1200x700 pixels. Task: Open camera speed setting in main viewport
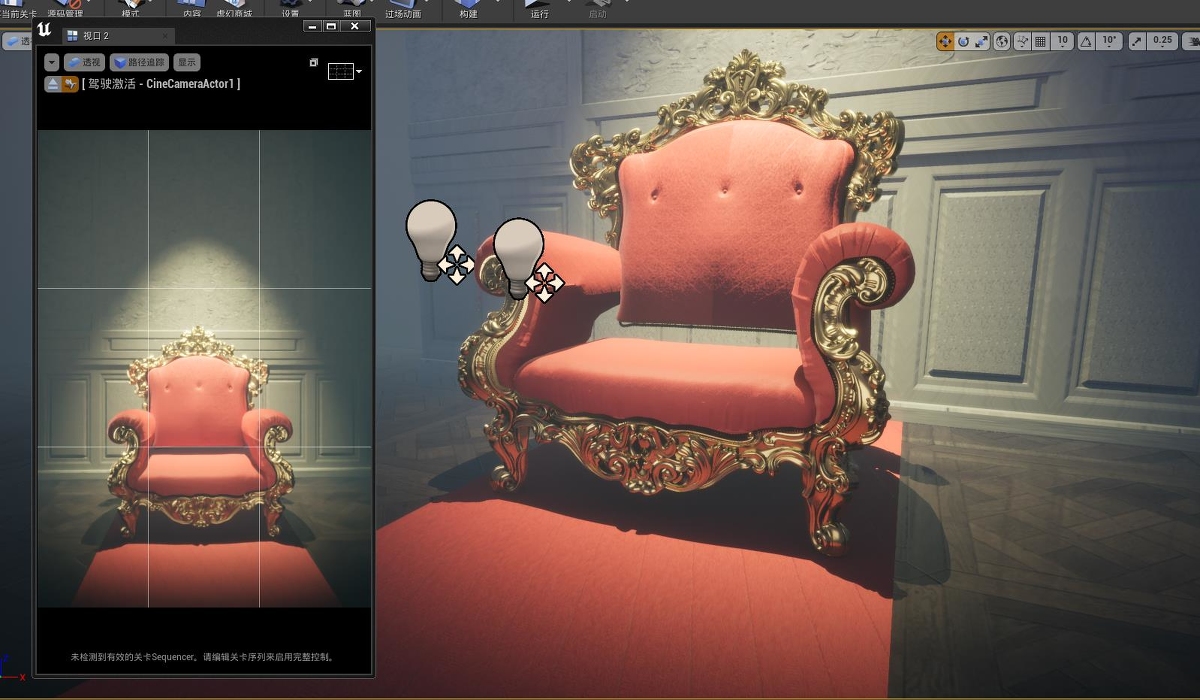(x=1190, y=41)
